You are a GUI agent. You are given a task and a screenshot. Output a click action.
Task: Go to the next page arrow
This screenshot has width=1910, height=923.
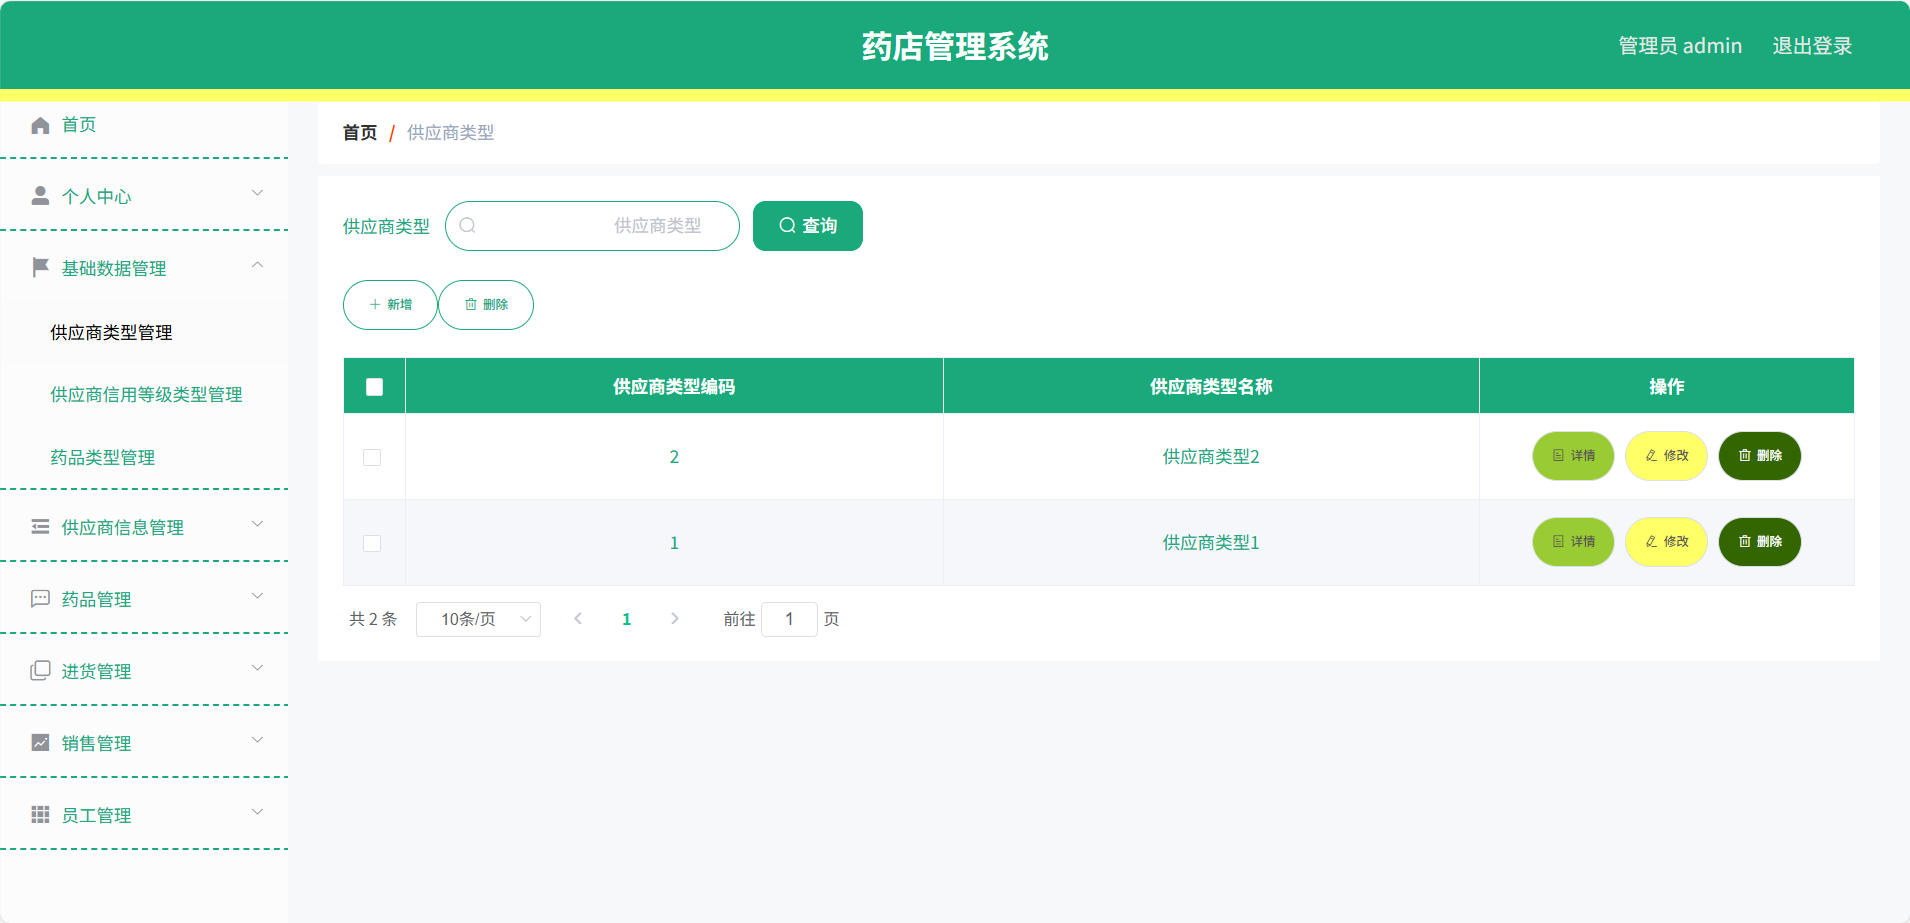[x=675, y=619]
